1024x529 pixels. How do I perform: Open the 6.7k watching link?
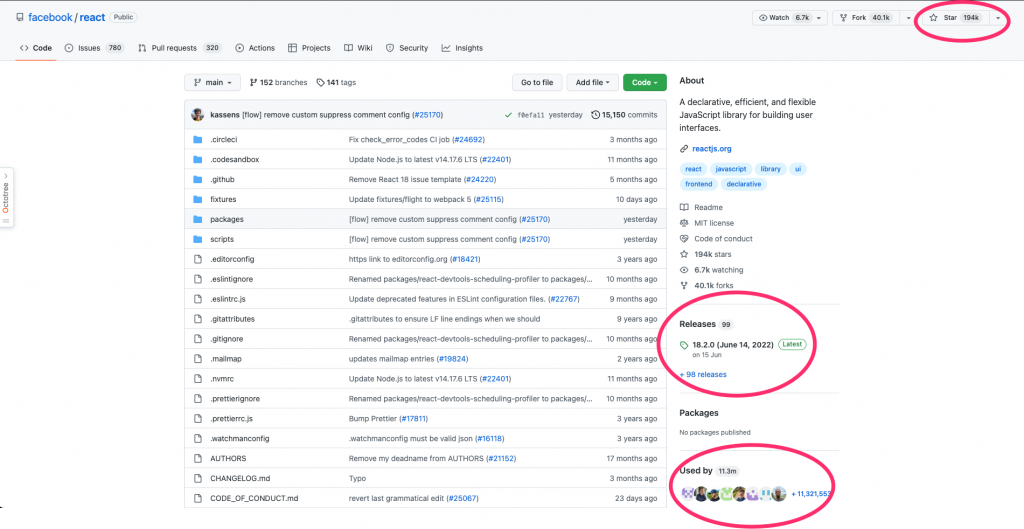718,270
